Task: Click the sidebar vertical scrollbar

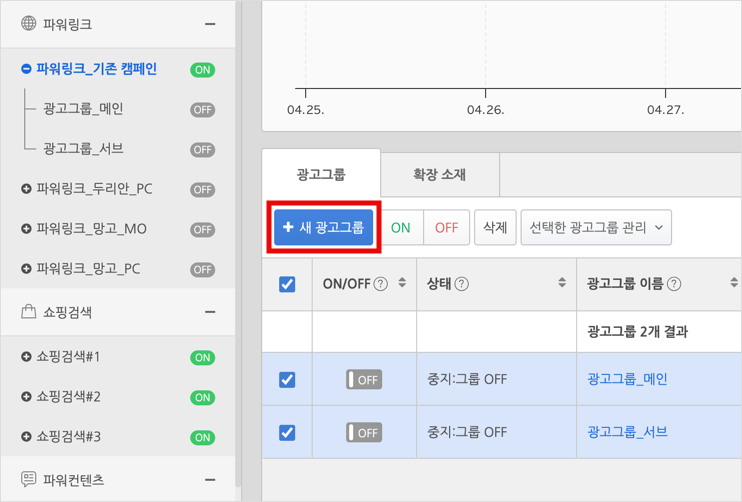Action: [238, 244]
